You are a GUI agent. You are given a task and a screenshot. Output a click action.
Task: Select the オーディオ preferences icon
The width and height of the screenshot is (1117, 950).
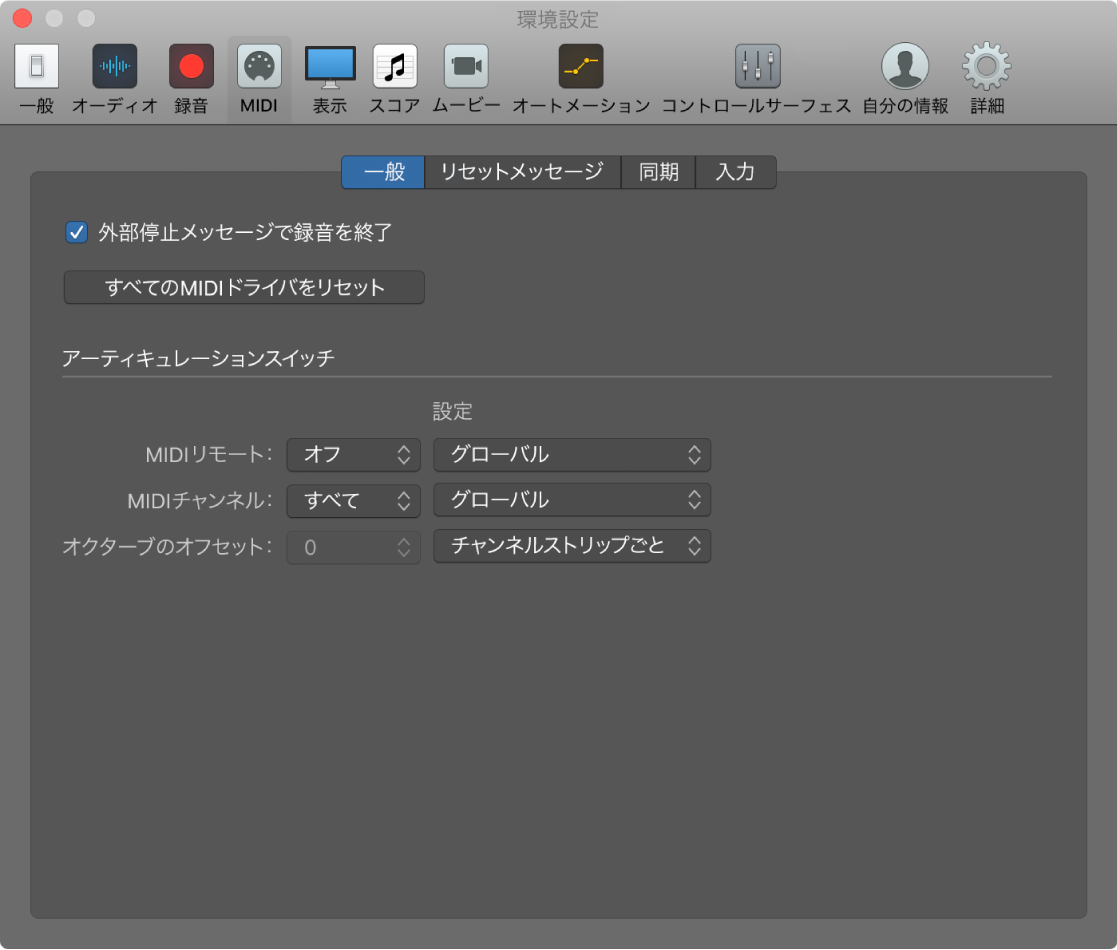[114, 67]
